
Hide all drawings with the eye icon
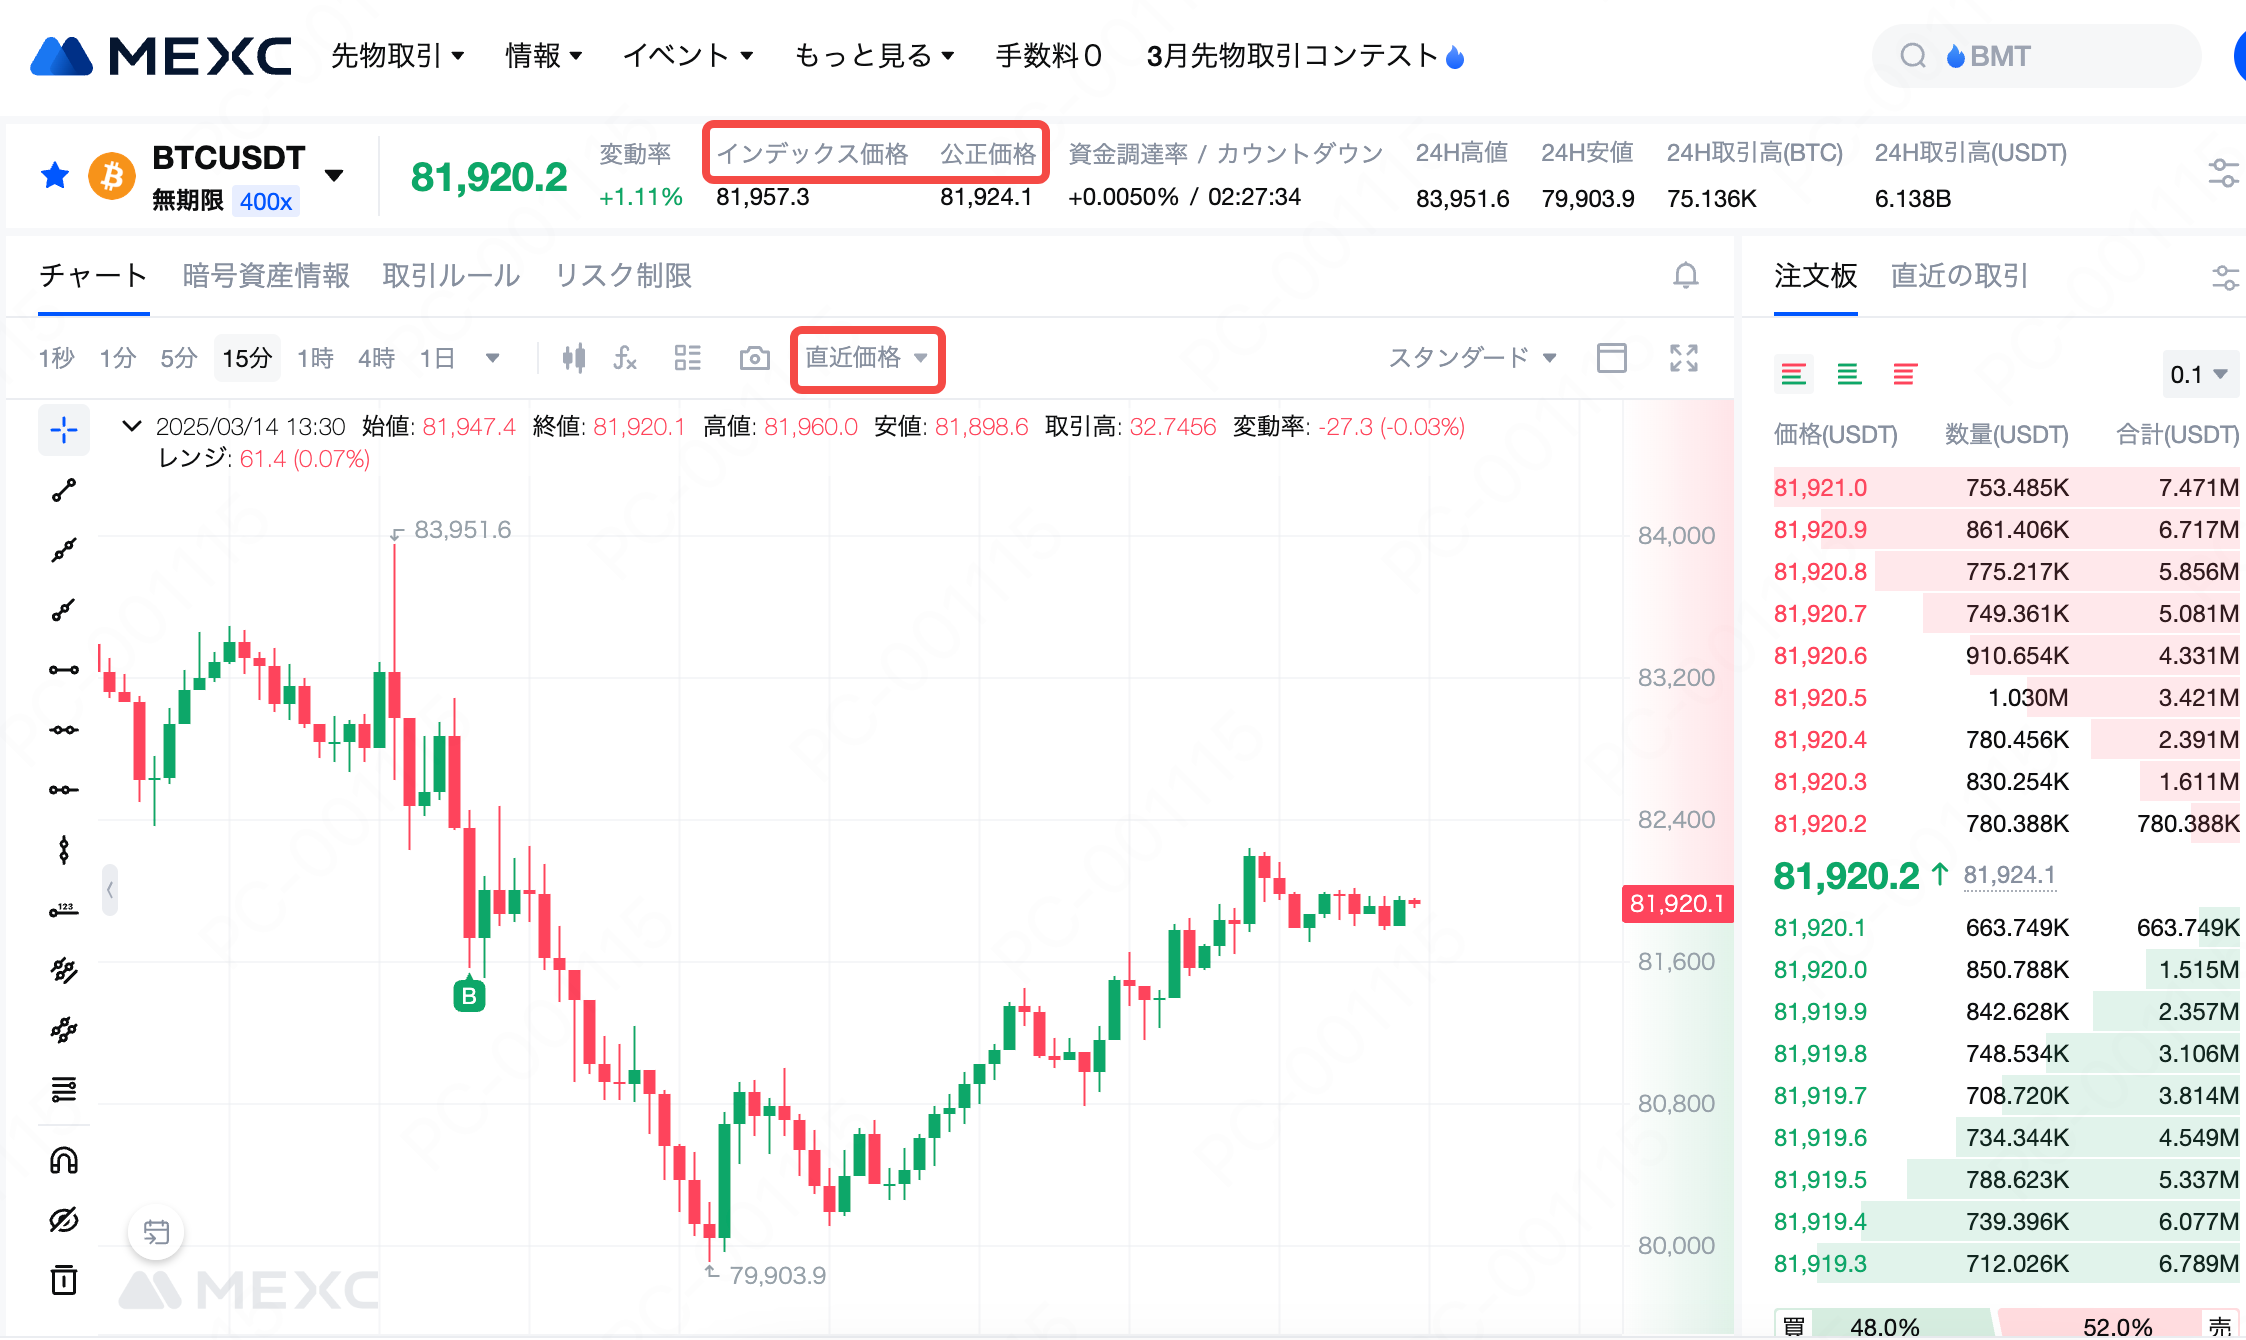(64, 1220)
